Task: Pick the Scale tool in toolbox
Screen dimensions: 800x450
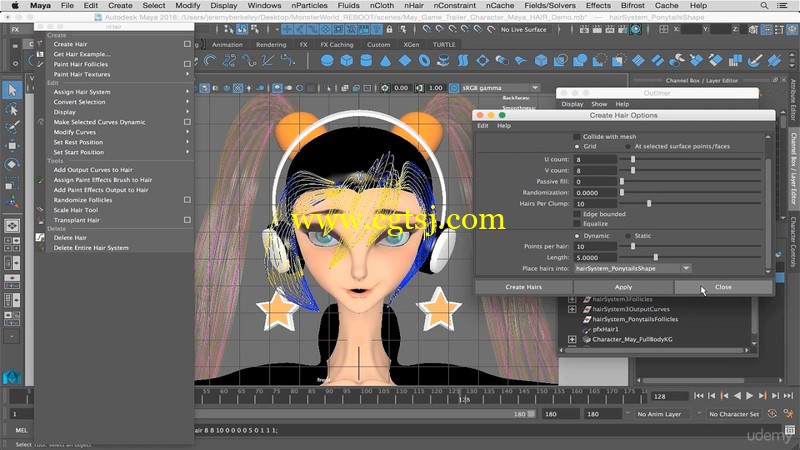Action: pyautogui.click(x=12, y=183)
